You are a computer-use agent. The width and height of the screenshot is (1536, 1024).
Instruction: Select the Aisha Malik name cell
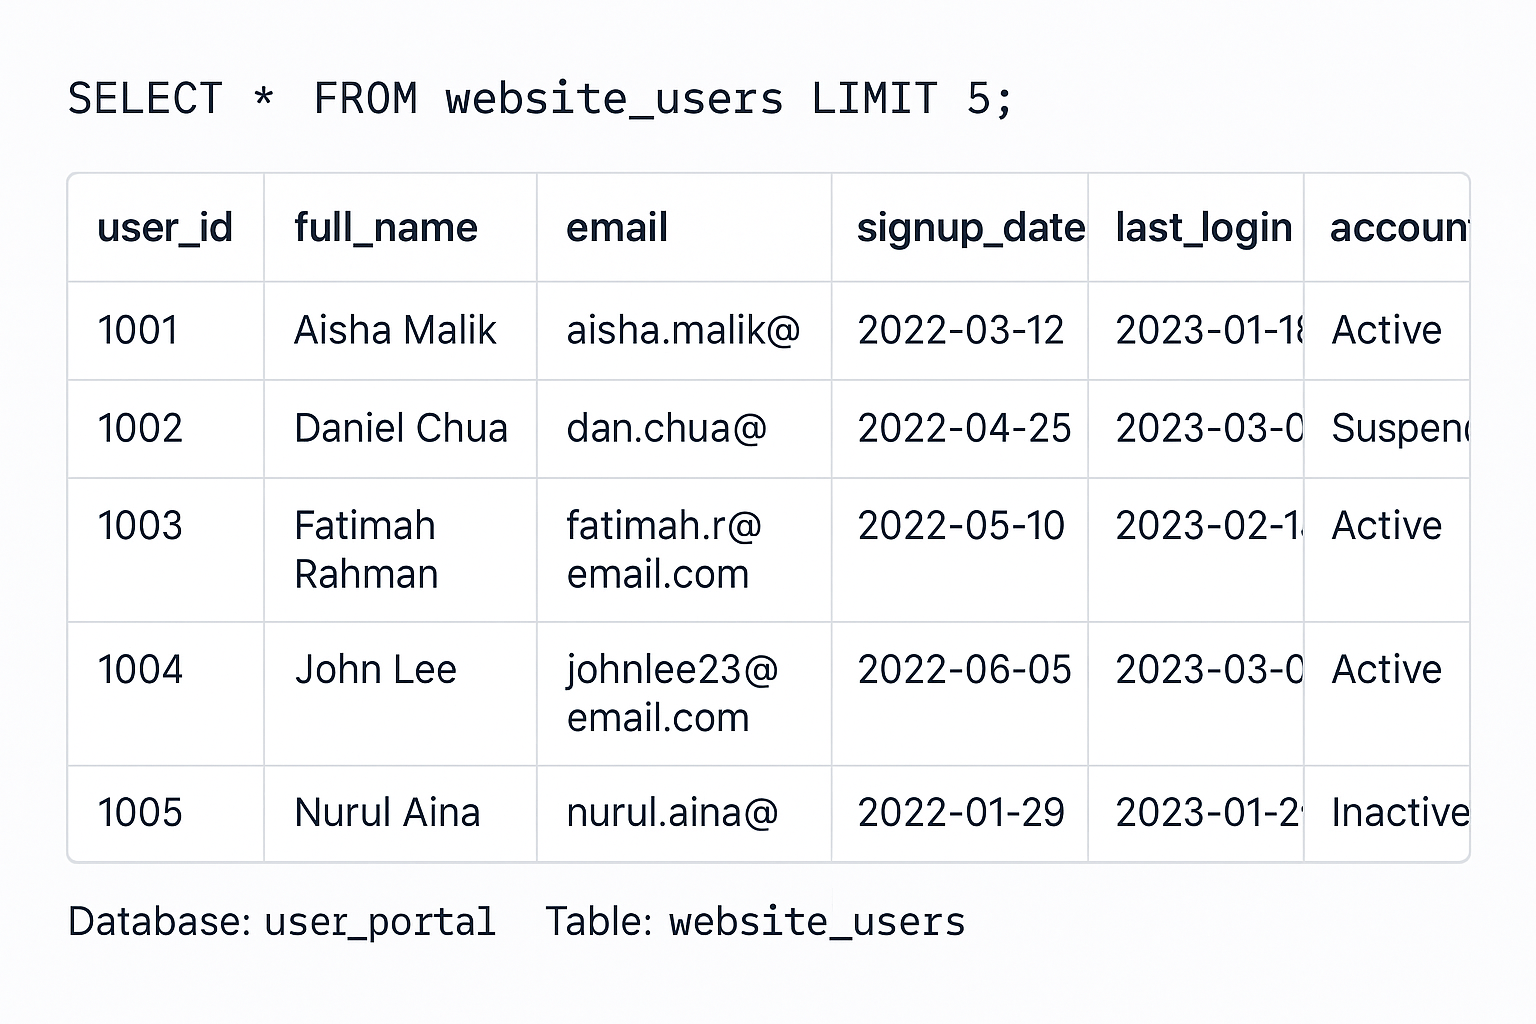pos(395,330)
